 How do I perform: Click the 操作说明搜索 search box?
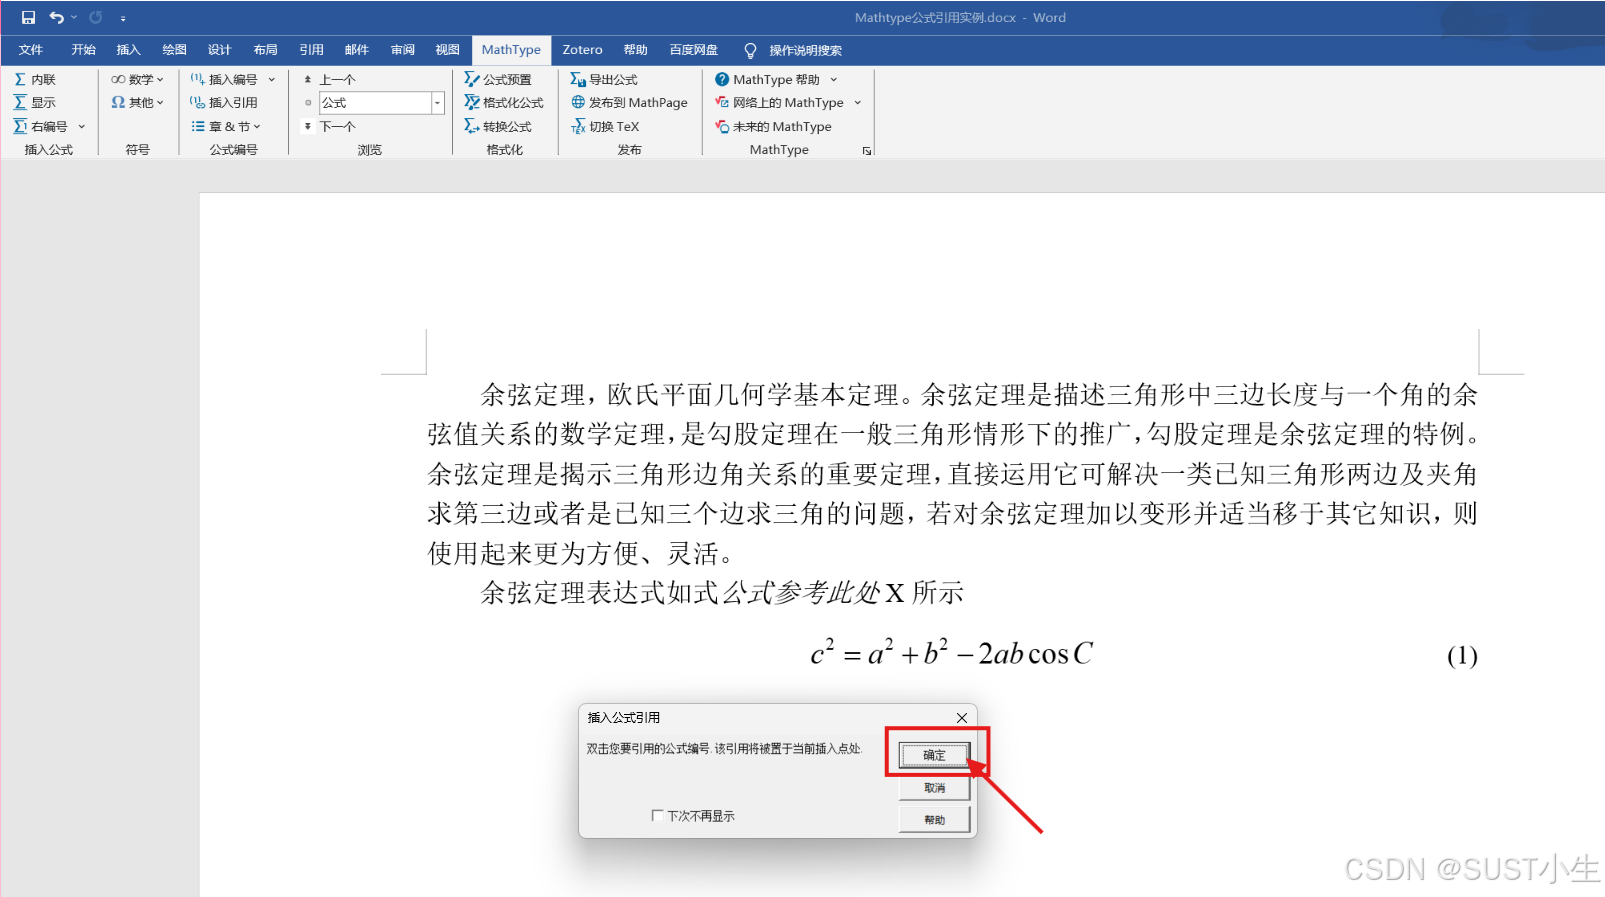click(805, 50)
